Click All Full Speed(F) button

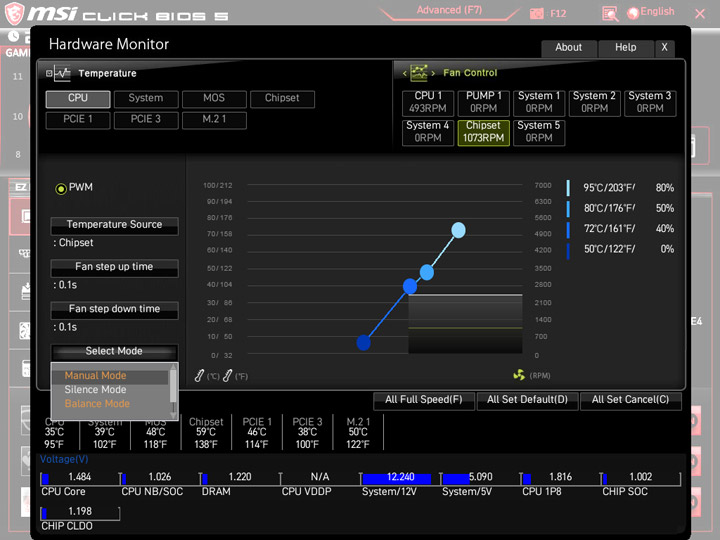(424, 400)
